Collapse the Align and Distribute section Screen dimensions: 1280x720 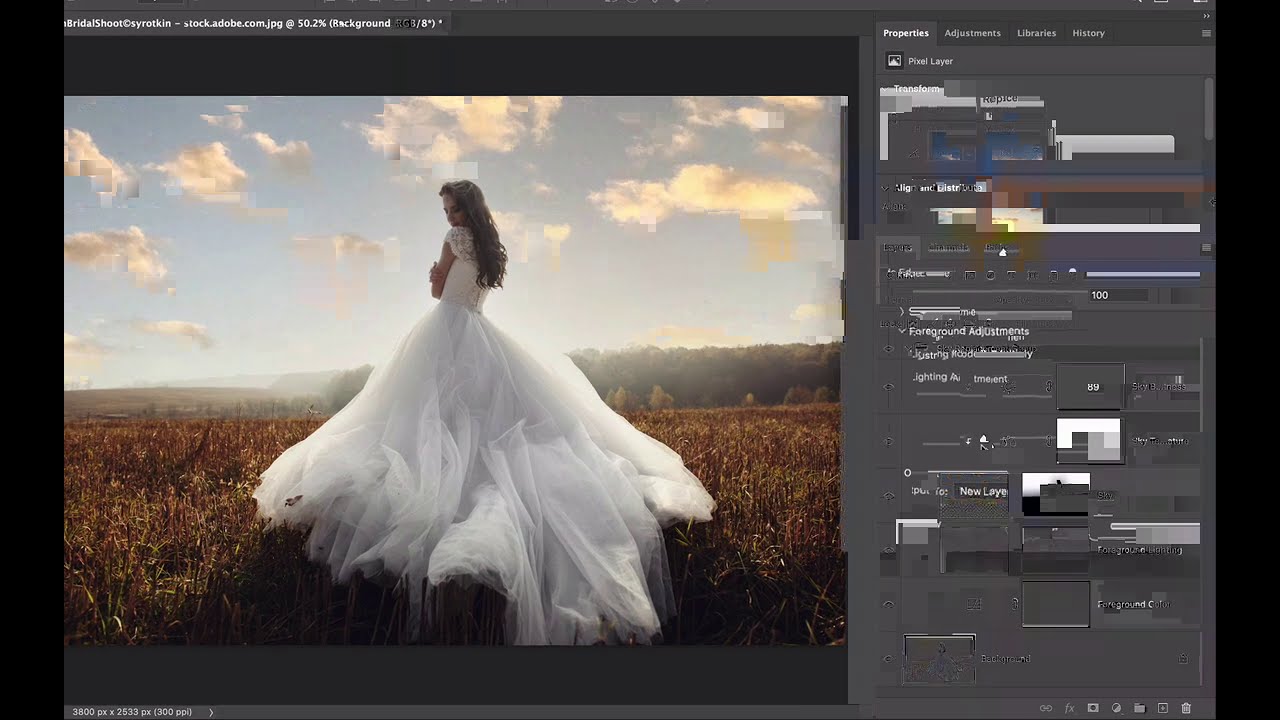(884, 187)
